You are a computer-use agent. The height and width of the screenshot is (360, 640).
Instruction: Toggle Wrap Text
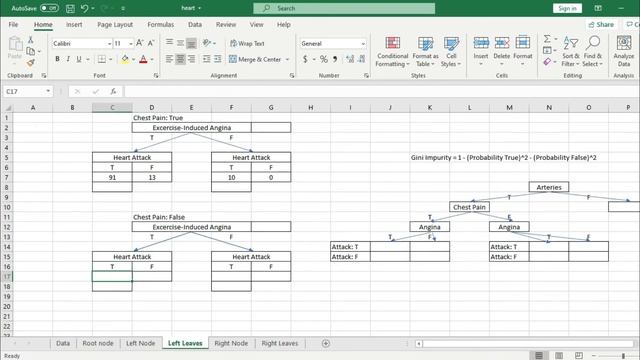247,43
